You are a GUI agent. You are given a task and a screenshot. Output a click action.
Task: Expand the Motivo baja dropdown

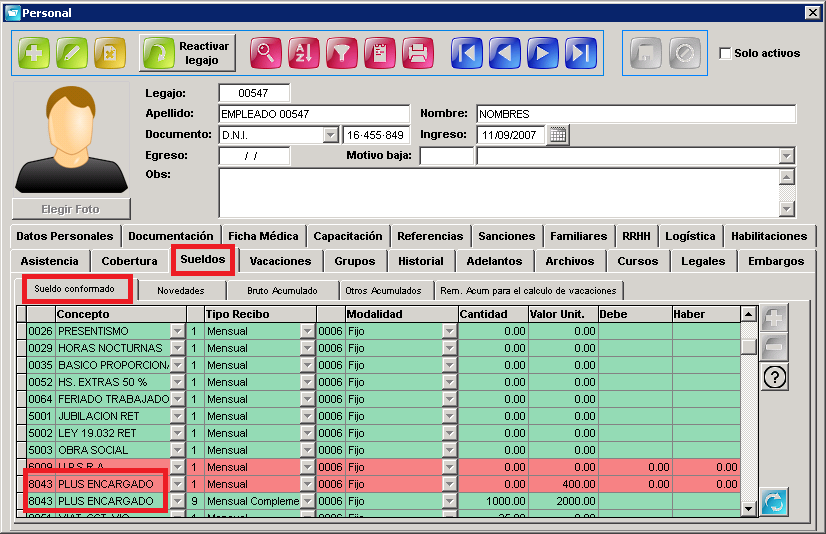point(786,156)
